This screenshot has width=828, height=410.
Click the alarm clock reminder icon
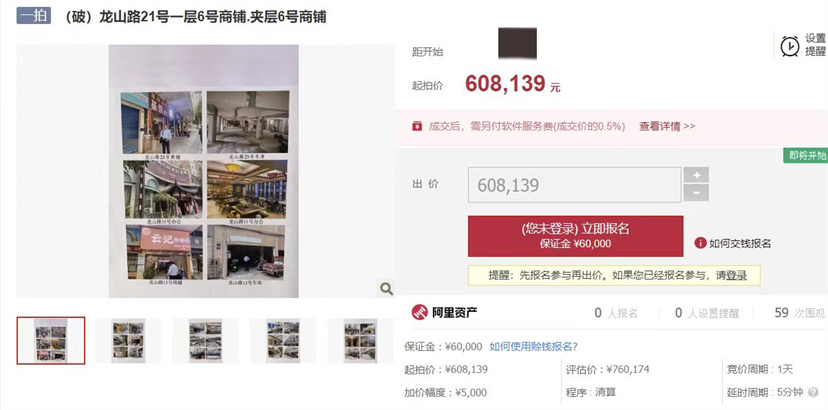[790, 46]
